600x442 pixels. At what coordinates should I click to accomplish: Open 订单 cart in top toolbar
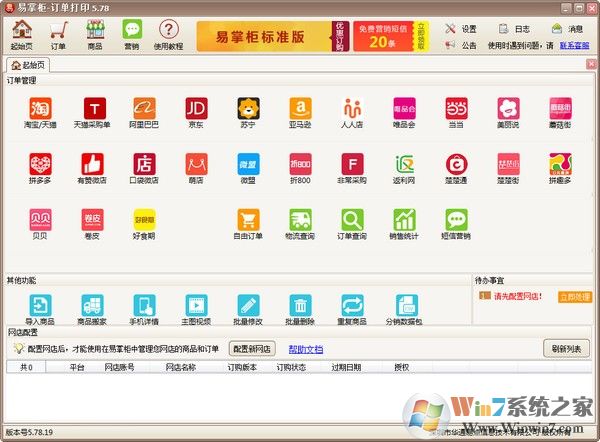(x=59, y=35)
